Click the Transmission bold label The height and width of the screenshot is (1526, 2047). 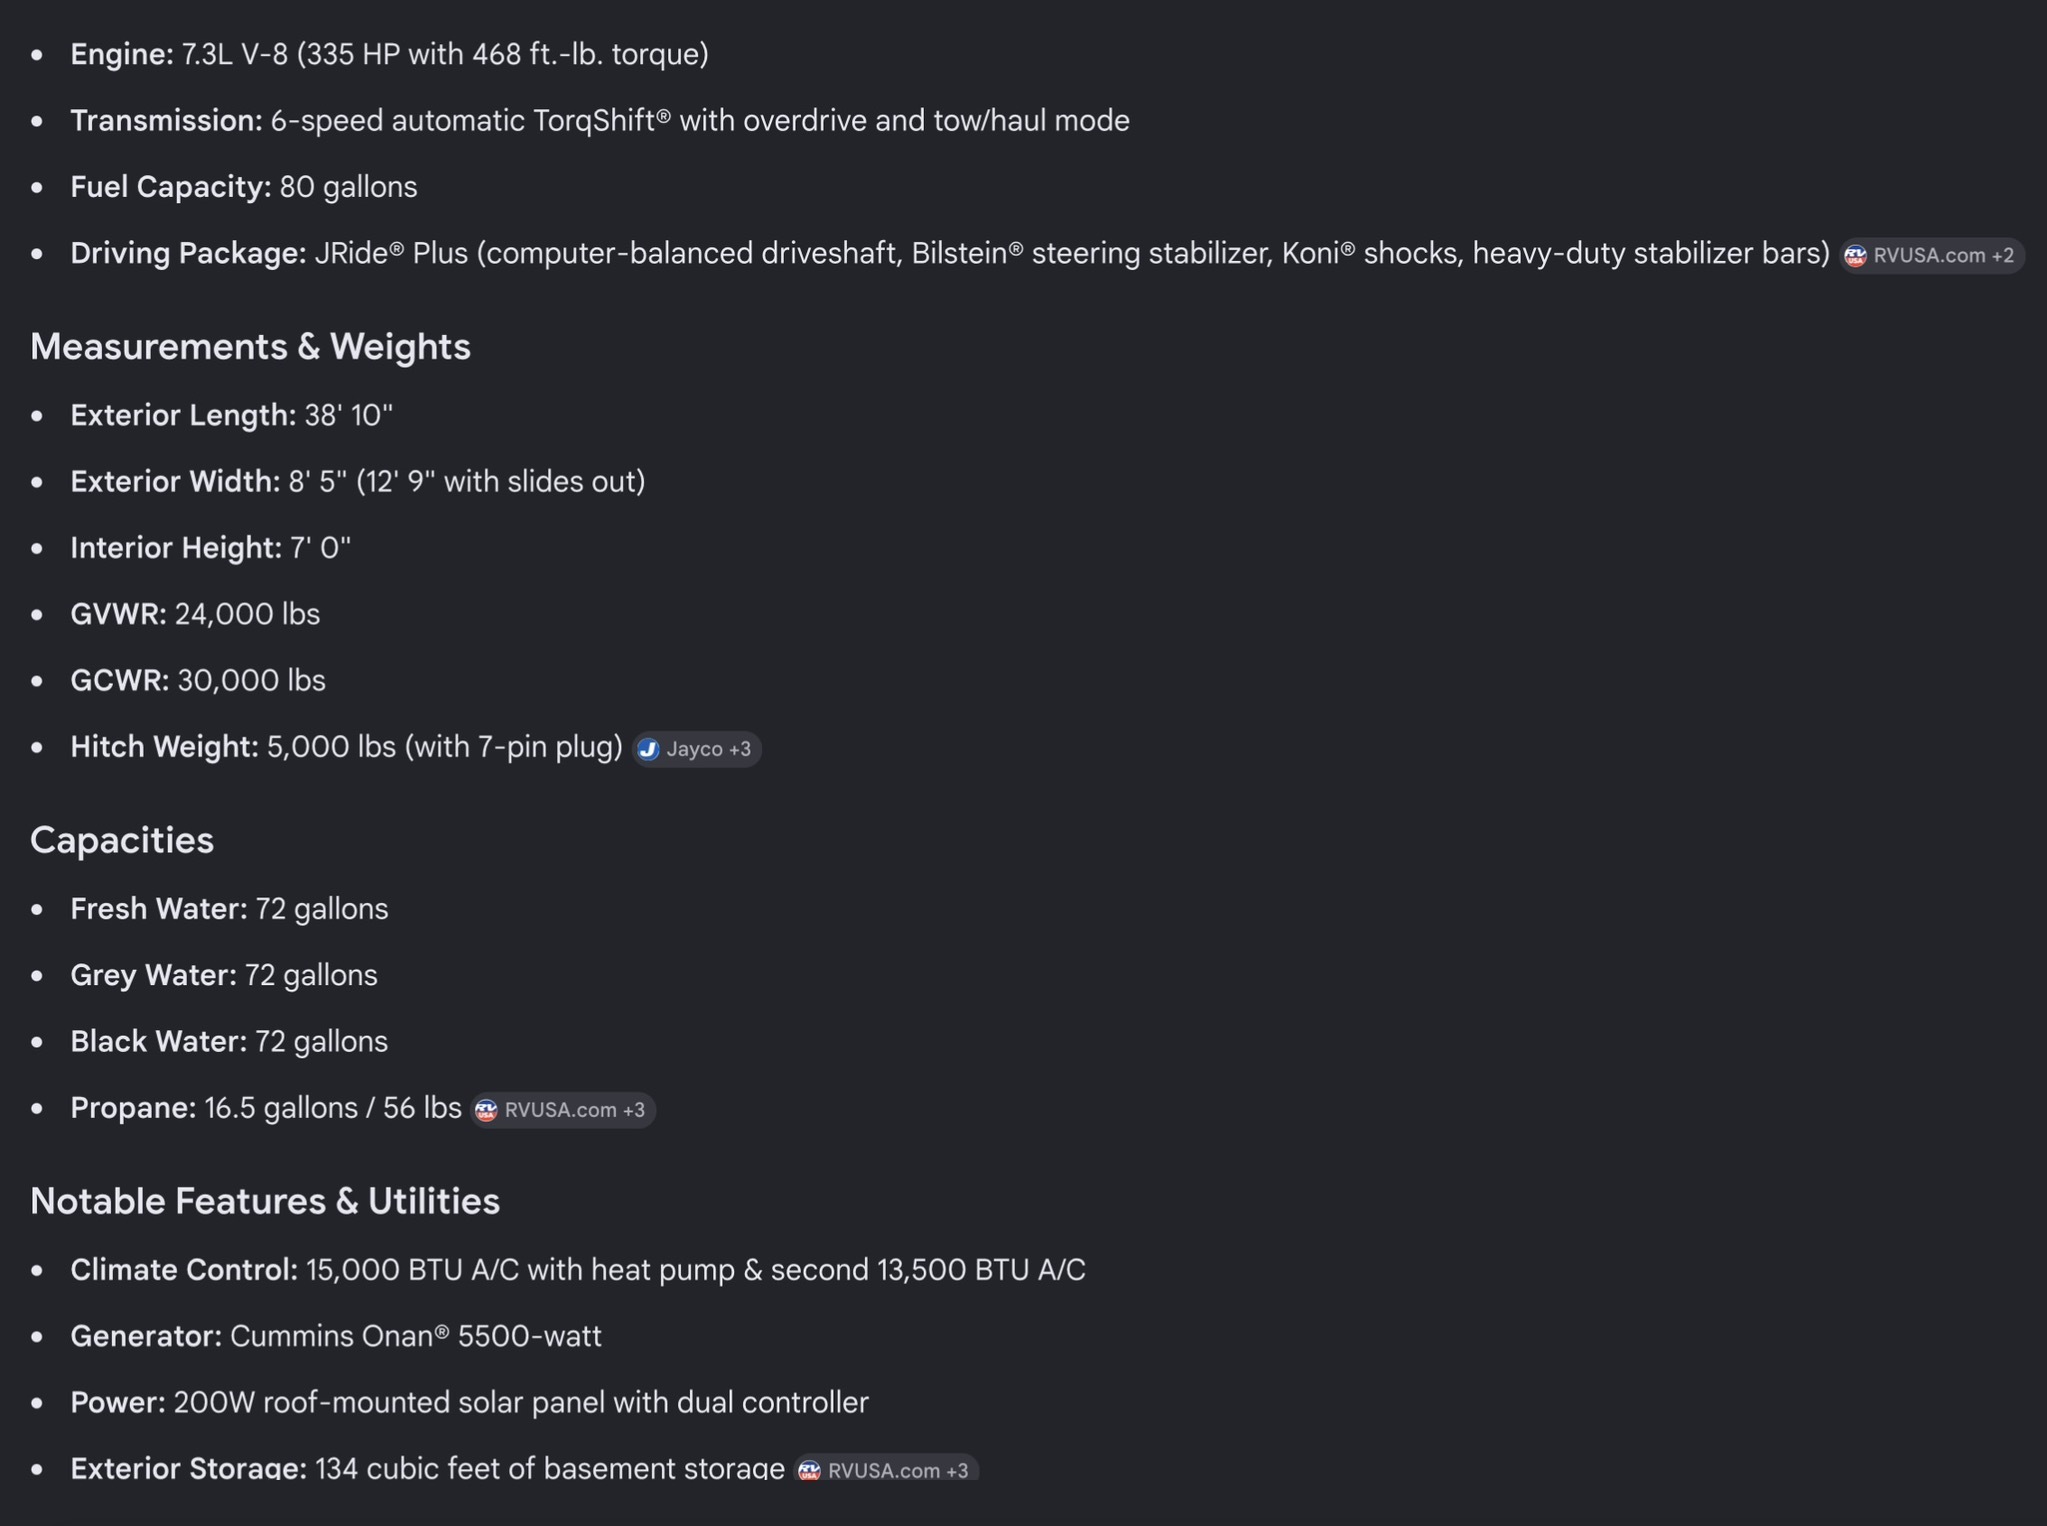(166, 121)
